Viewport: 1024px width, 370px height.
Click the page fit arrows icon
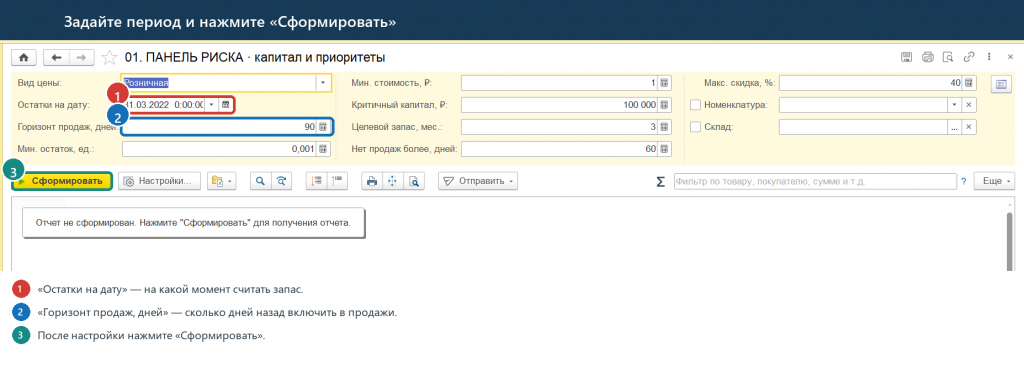coord(393,181)
